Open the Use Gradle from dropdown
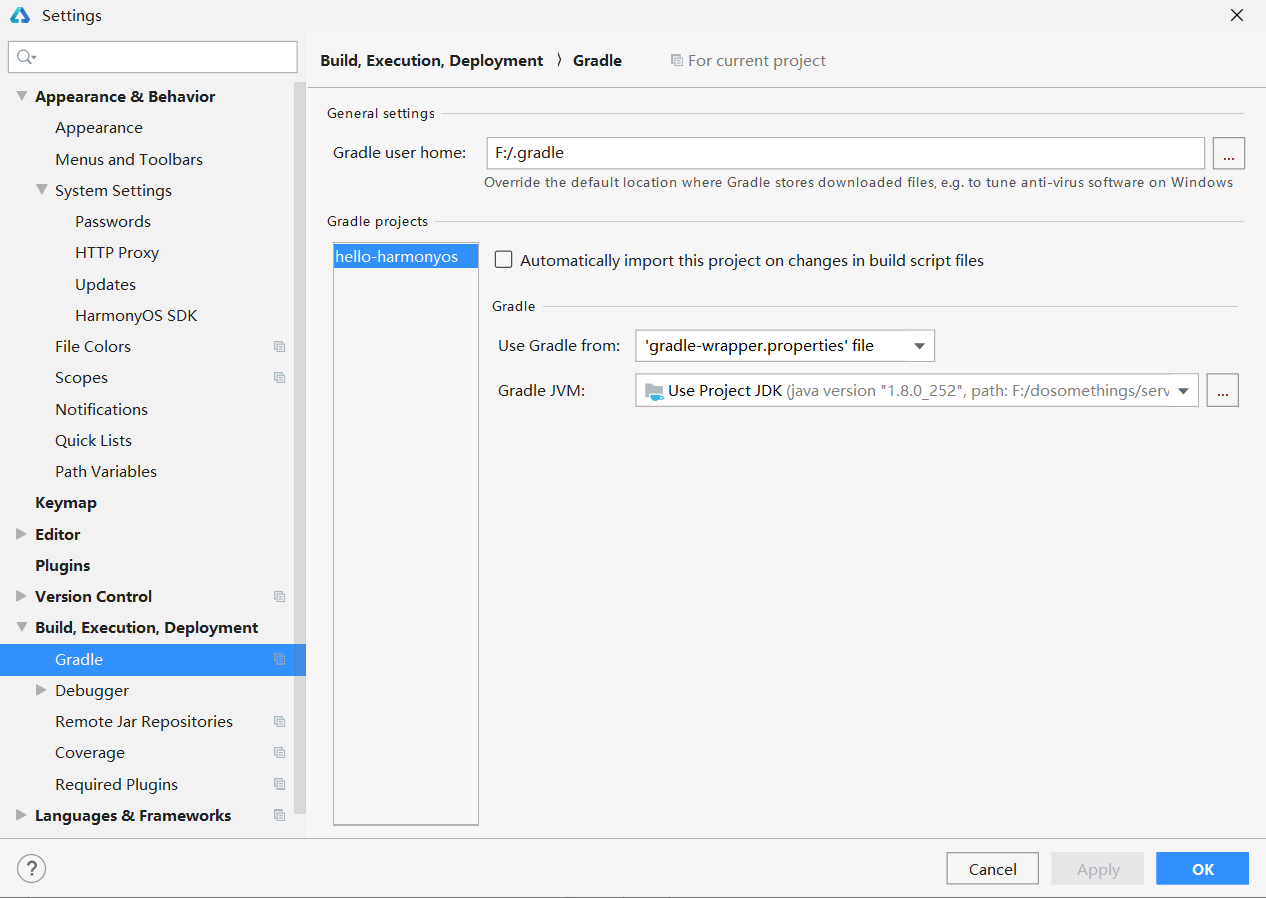This screenshot has height=898, width=1266. pyautogui.click(x=784, y=346)
